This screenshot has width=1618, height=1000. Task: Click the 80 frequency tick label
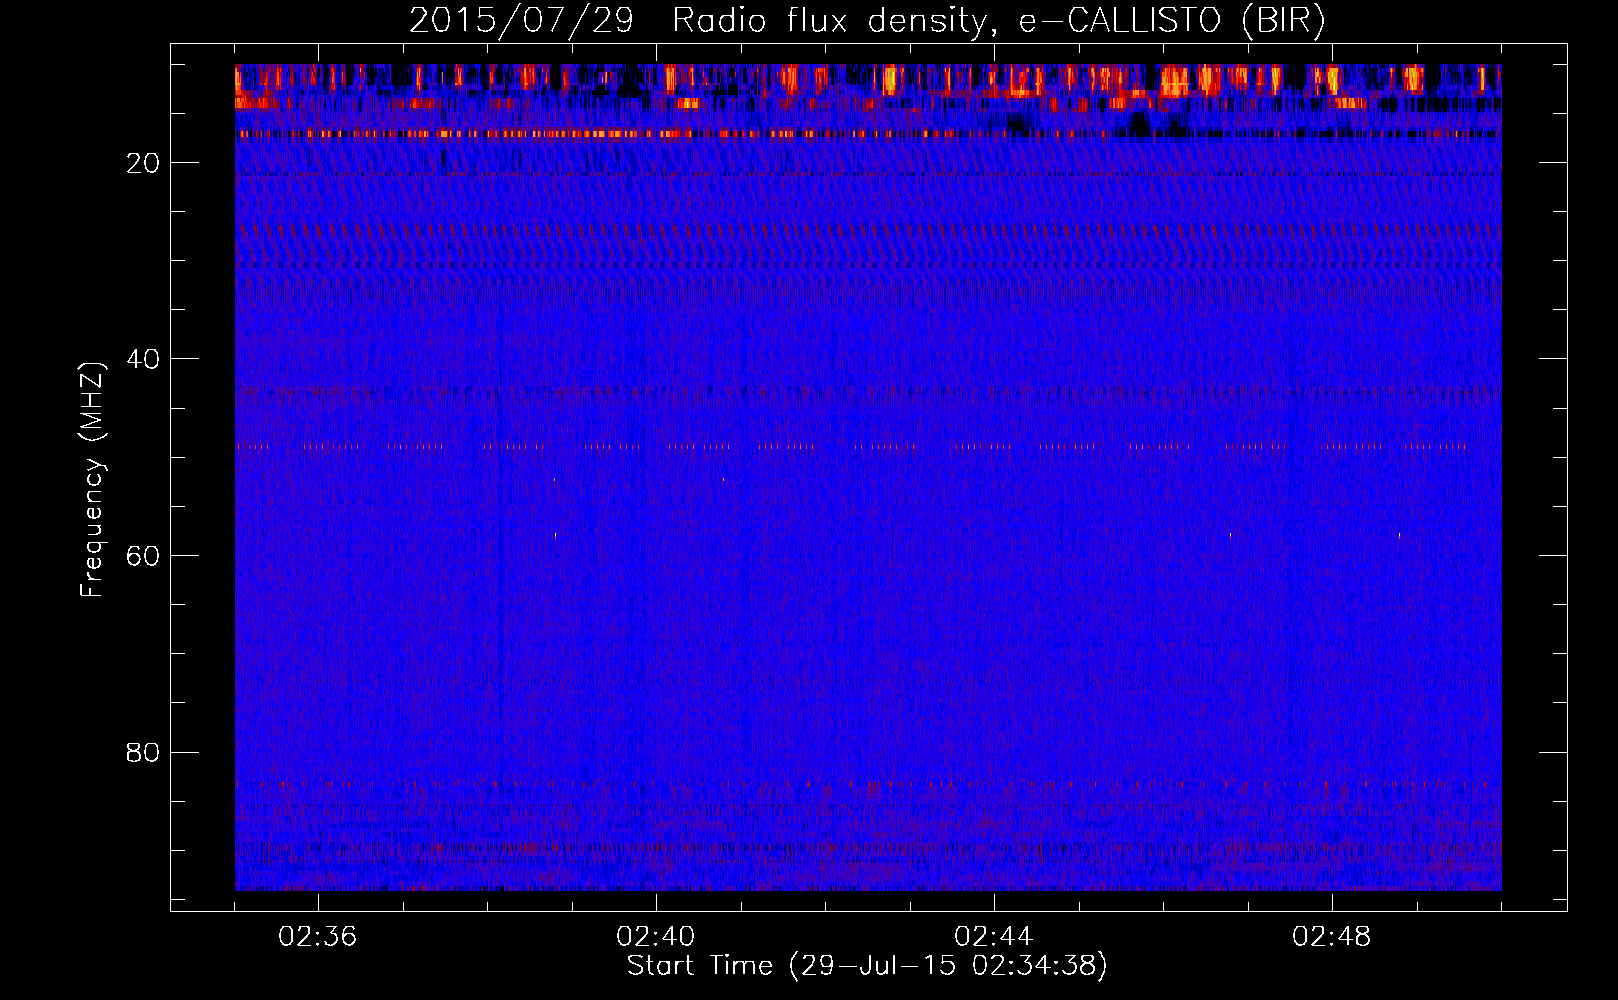[143, 752]
